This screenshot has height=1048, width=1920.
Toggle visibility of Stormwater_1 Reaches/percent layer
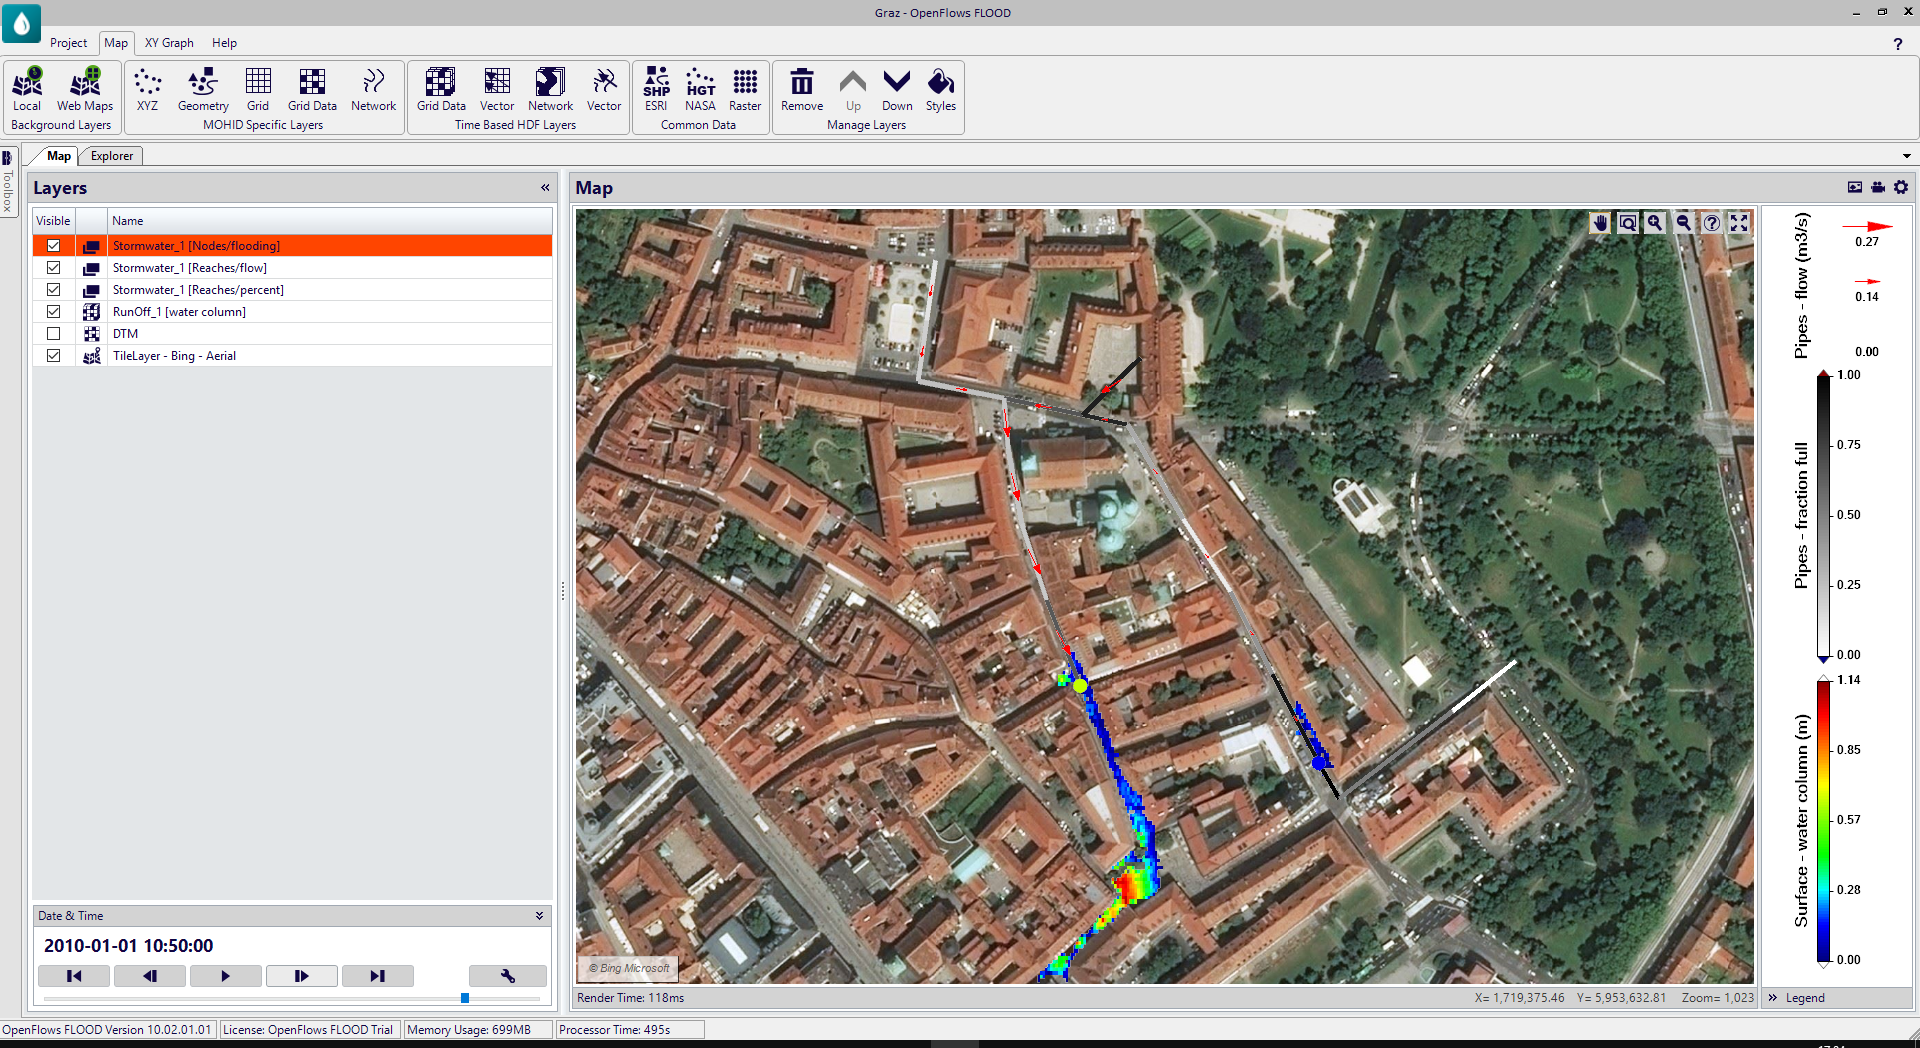coord(54,290)
